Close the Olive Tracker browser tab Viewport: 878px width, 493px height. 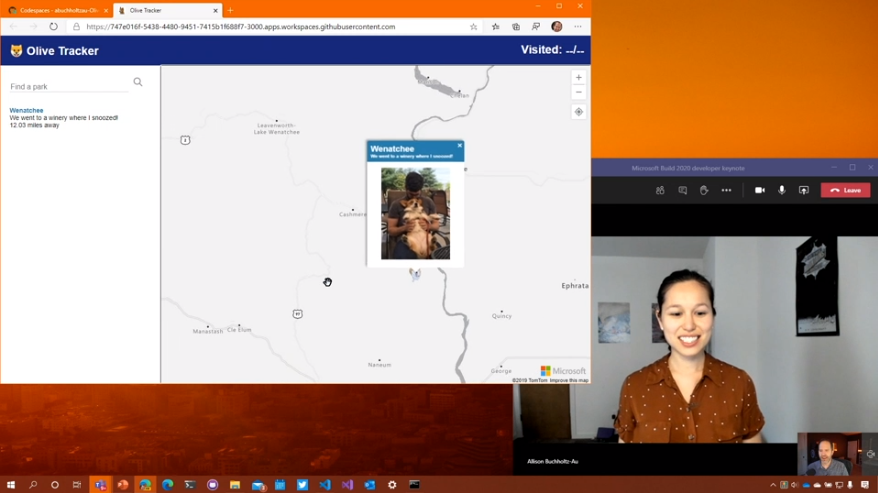click(x=215, y=11)
